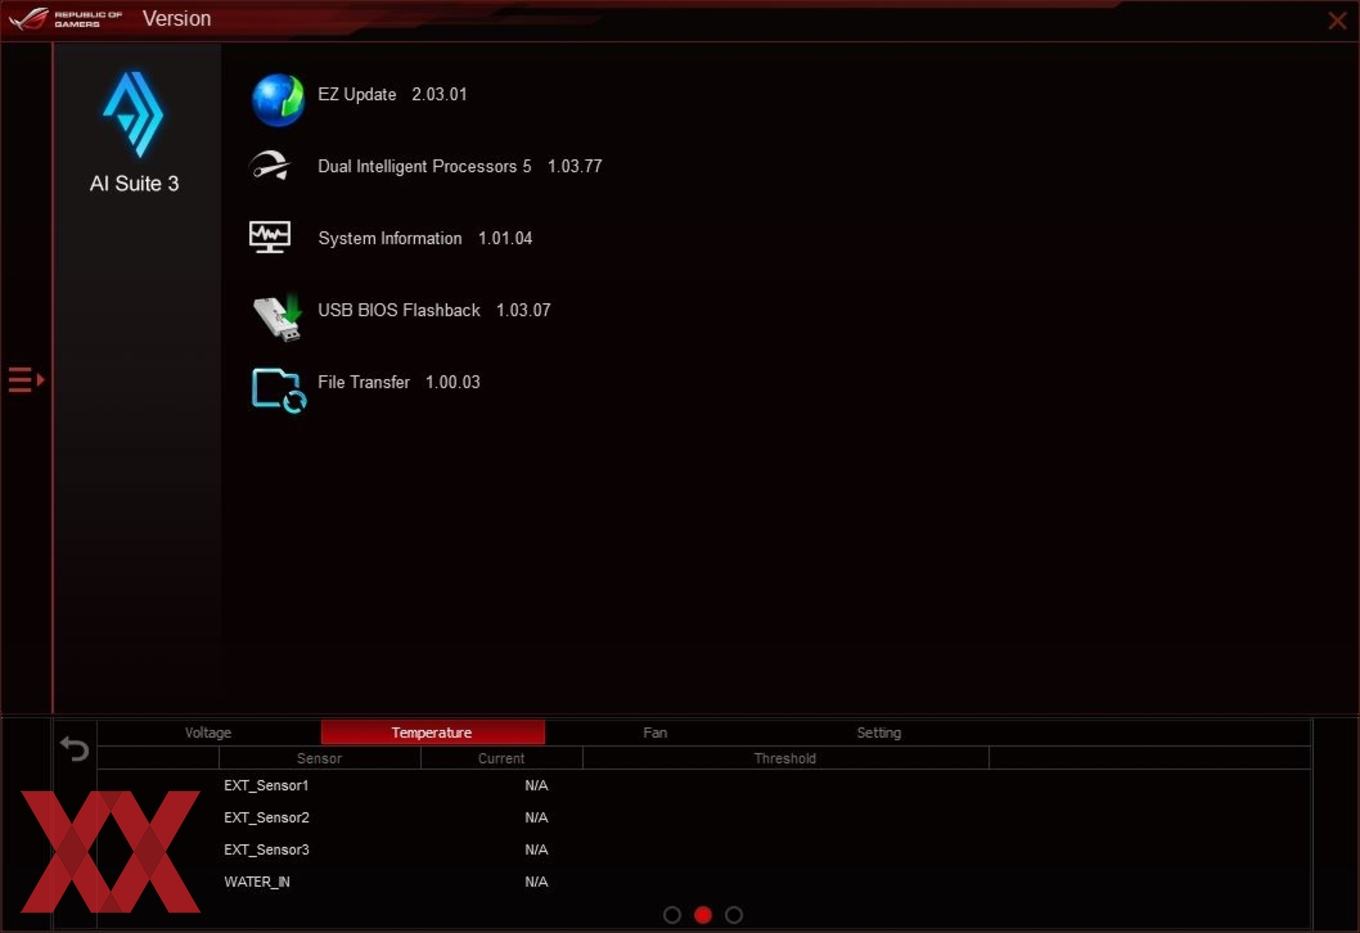This screenshot has height=933, width=1360.
Task: Click the Threshold column header
Action: click(x=785, y=759)
